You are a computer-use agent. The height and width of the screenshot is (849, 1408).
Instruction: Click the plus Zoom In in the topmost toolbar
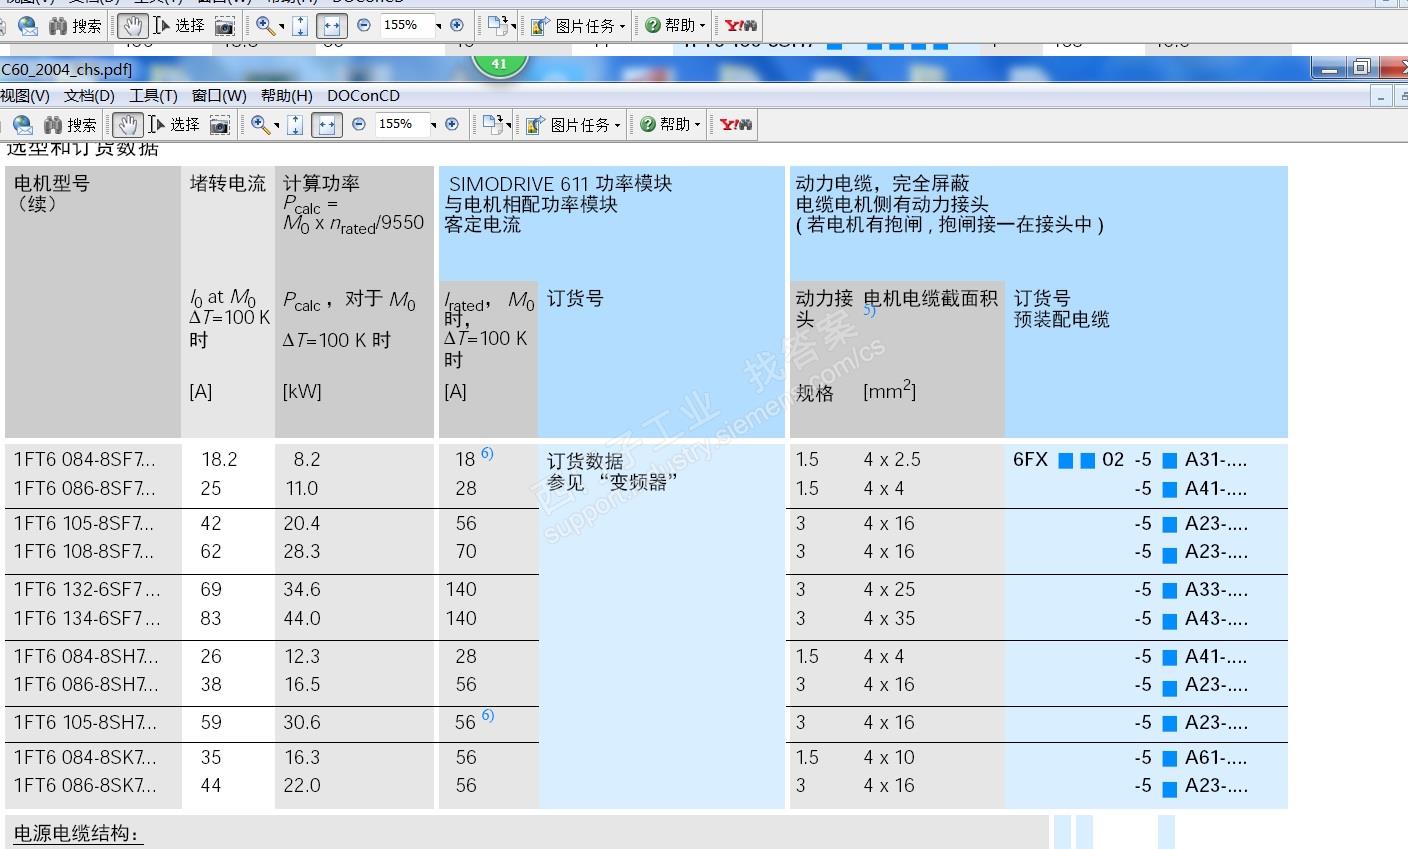[x=457, y=25]
